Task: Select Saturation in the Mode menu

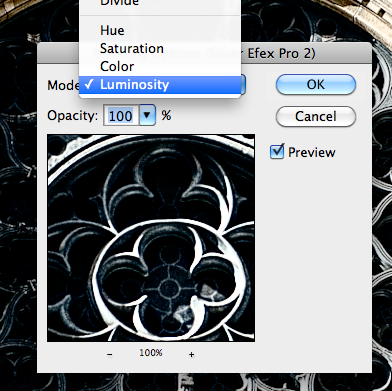Action: pyautogui.click(x=160, y=49)
